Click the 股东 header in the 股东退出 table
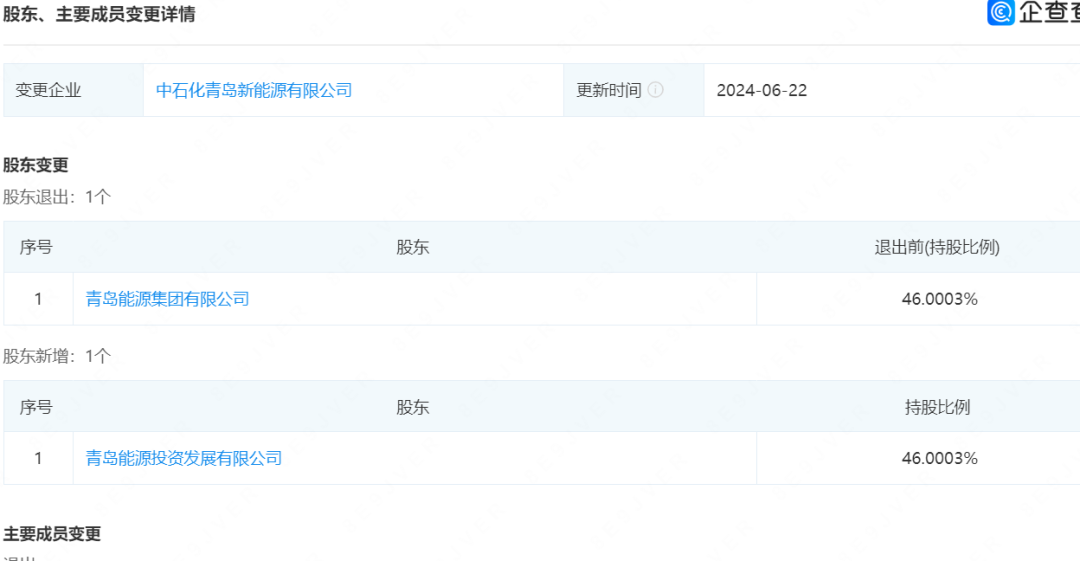 click(x=413, y=247)
